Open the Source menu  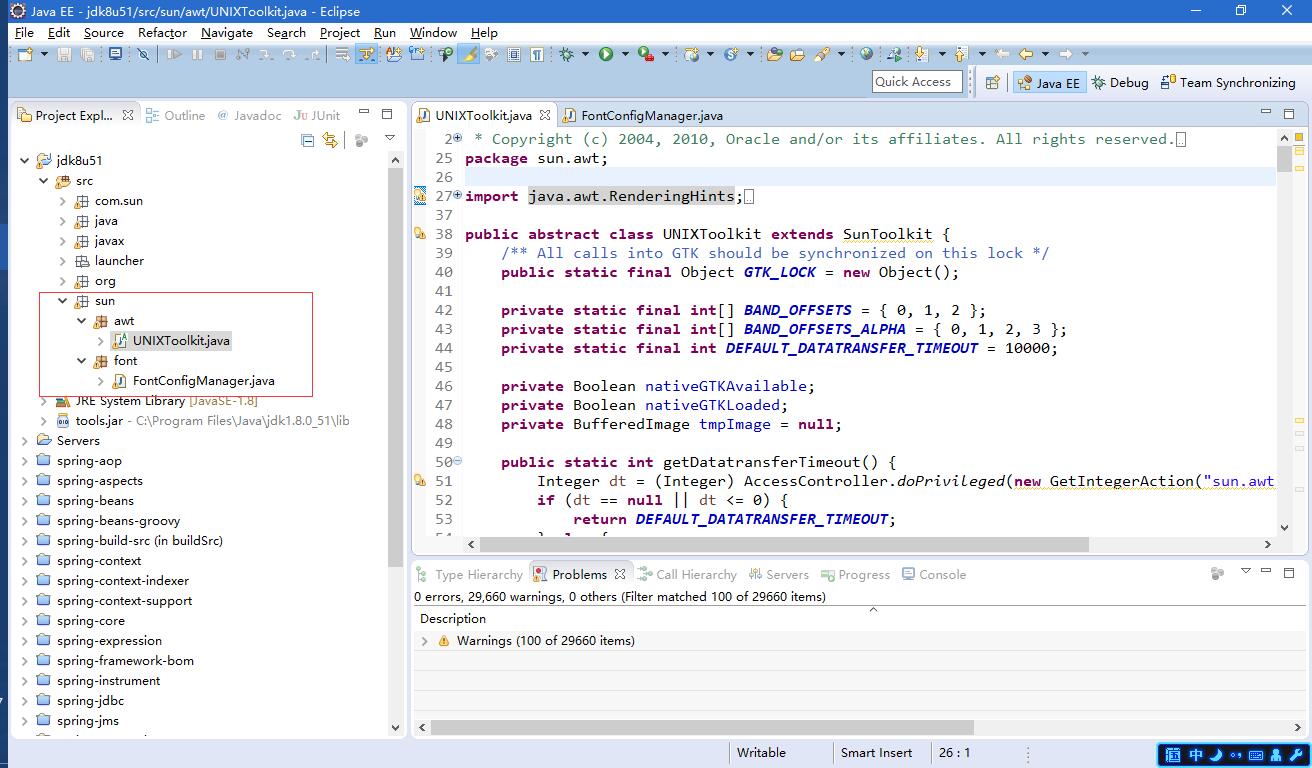103,32
